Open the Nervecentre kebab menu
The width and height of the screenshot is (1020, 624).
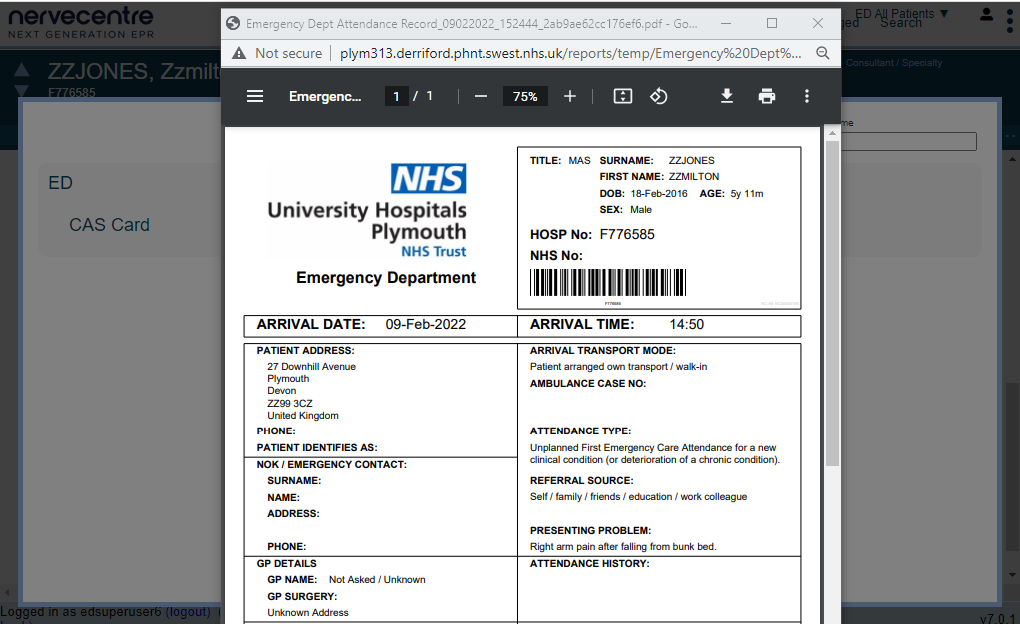1010,21
